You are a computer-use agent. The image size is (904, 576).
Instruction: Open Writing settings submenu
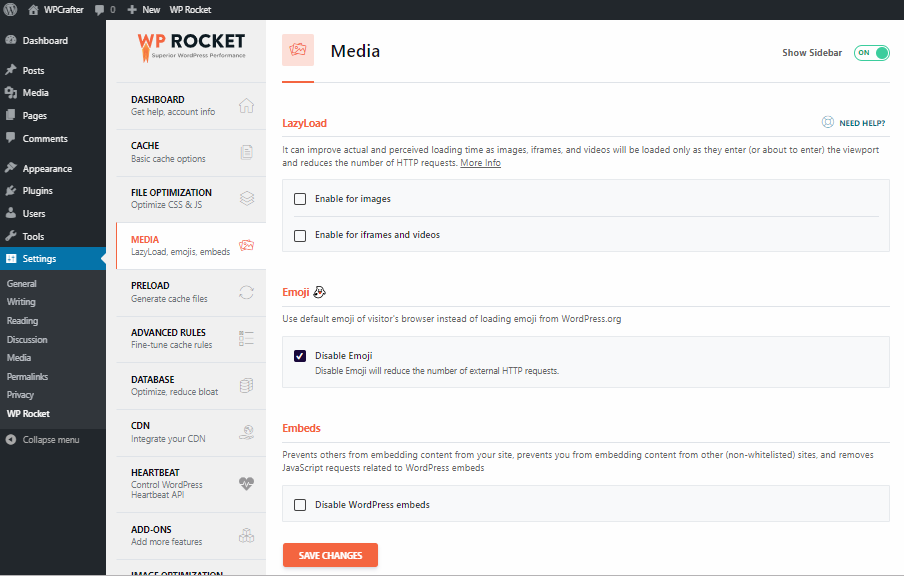click(21, 302)
